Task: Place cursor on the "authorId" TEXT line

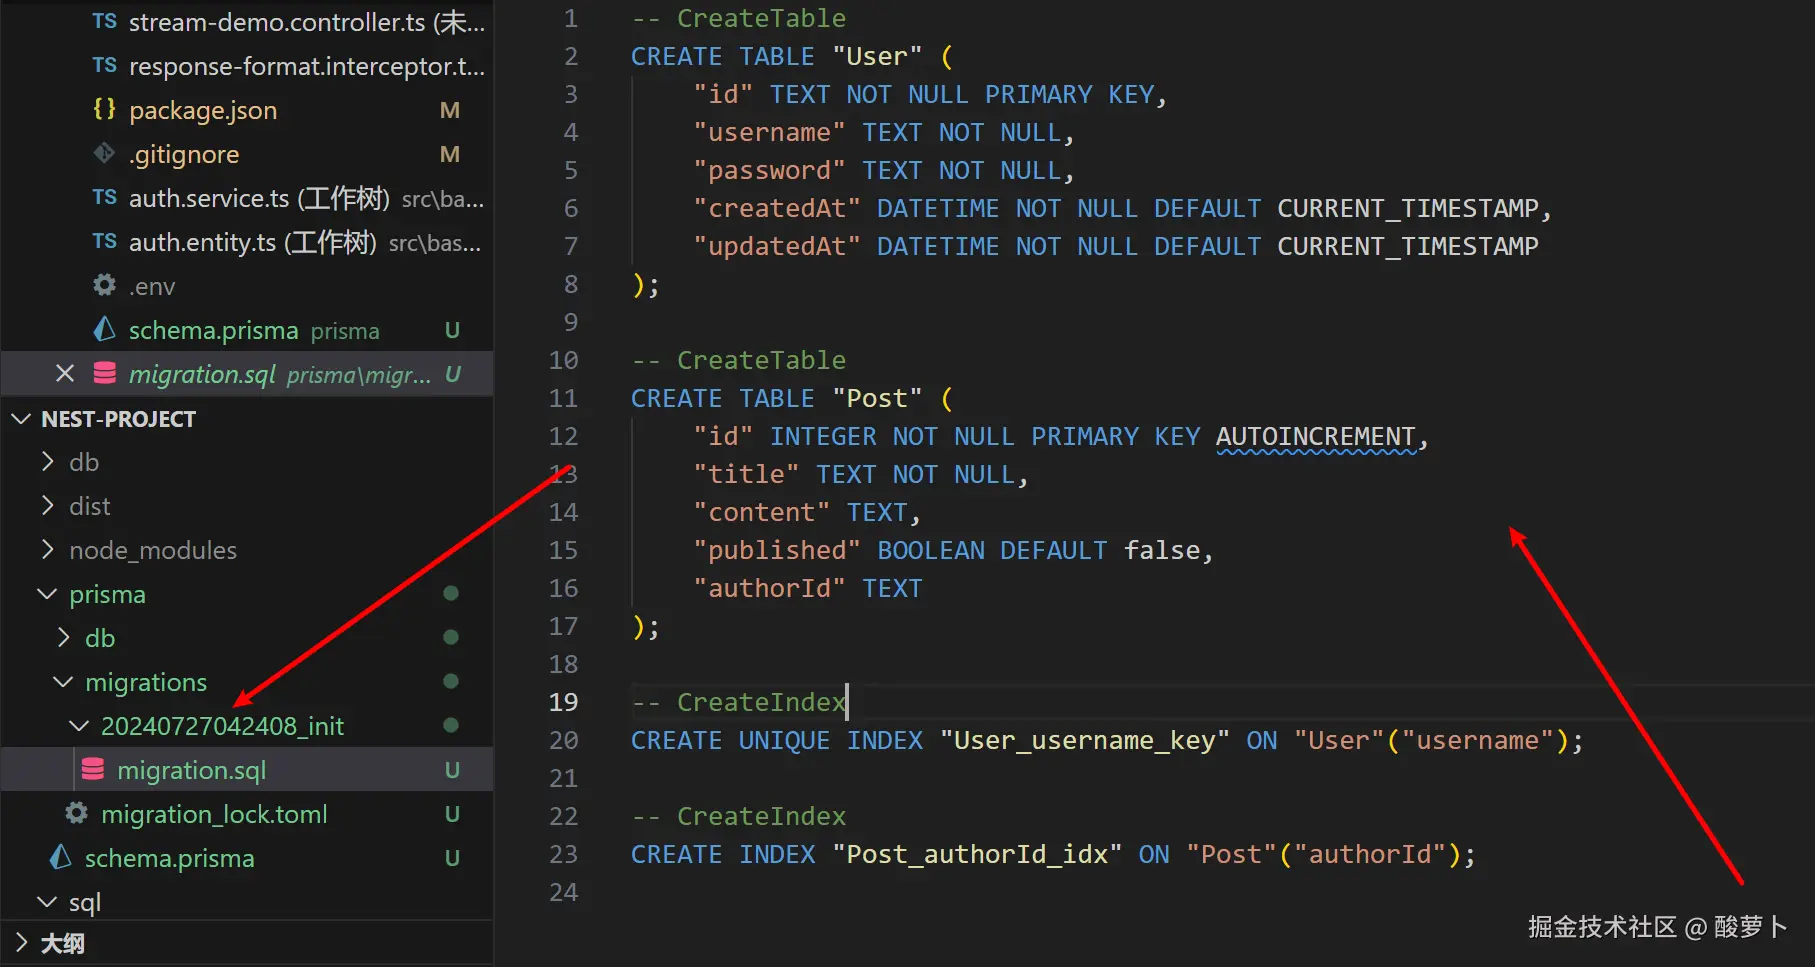Action: [808, 589]
